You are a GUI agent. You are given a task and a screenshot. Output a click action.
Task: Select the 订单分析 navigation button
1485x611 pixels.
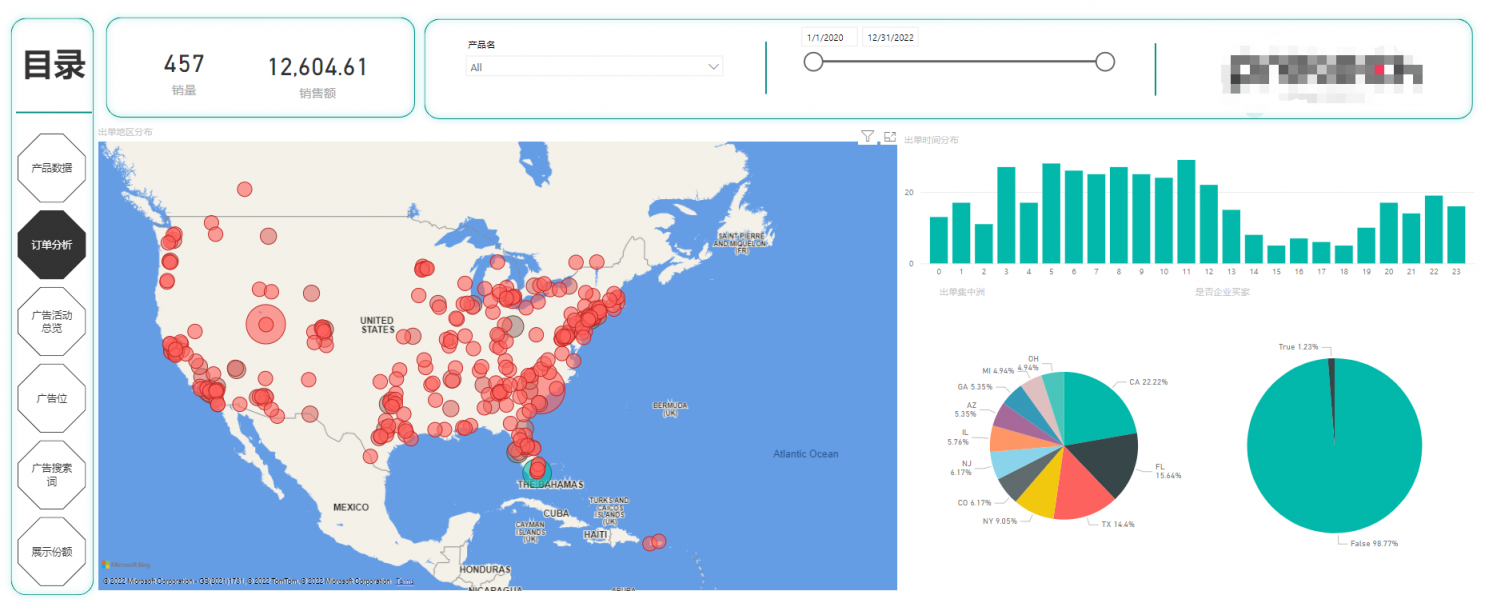click(52, 245)
